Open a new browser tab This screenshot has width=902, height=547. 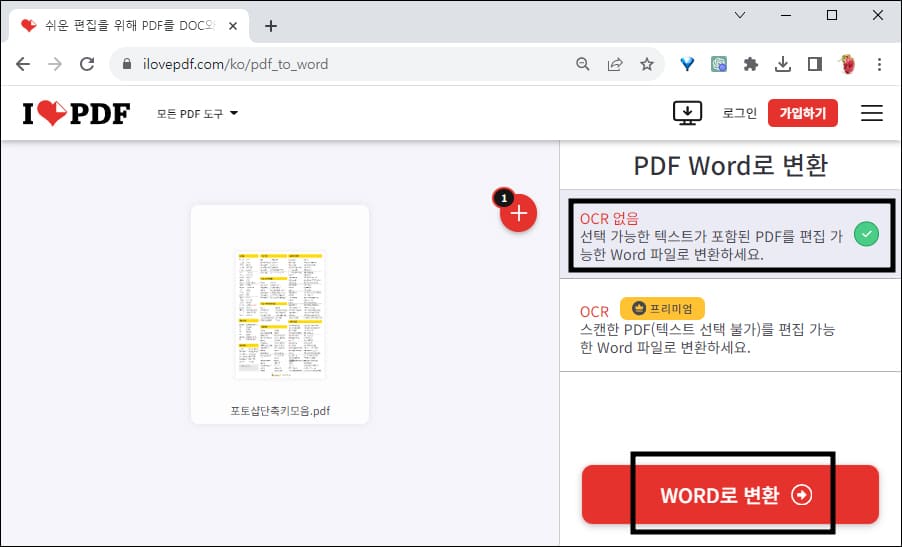point(271,26)
